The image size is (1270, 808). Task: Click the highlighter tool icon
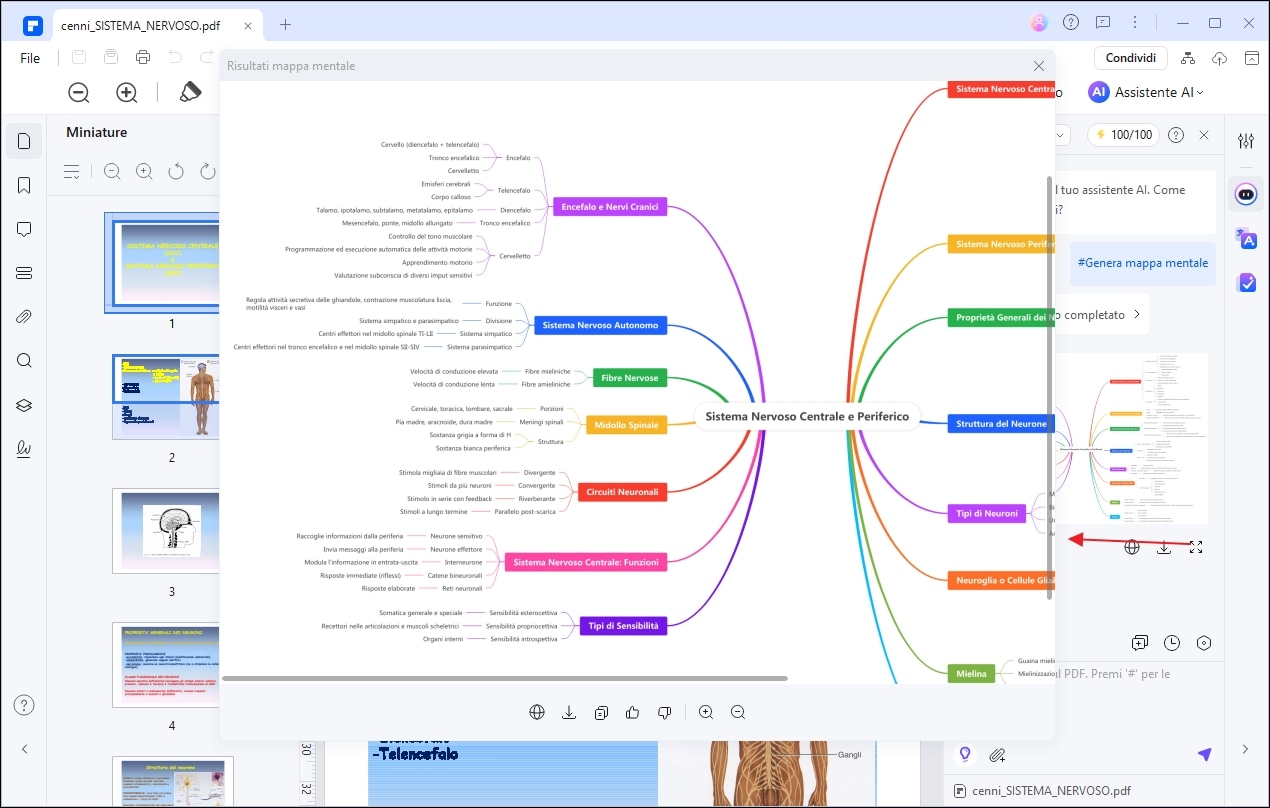(190, 92)
